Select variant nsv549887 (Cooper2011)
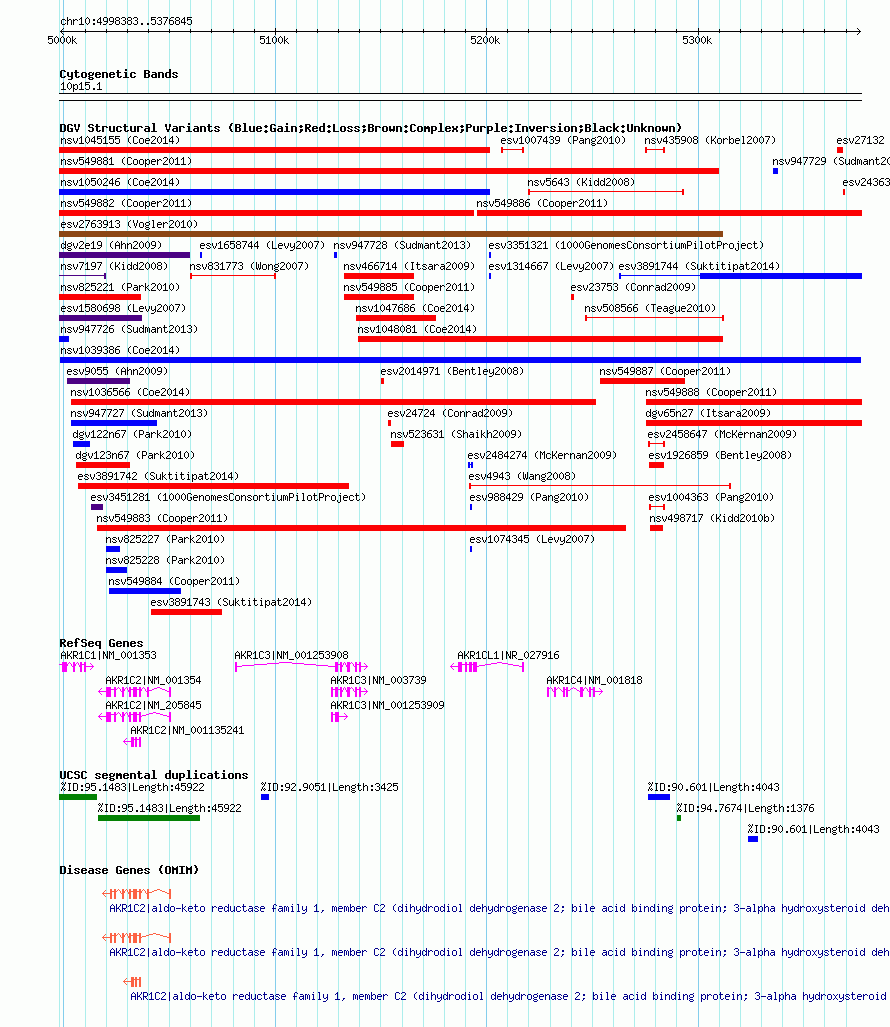 click(x=665, y=371)
